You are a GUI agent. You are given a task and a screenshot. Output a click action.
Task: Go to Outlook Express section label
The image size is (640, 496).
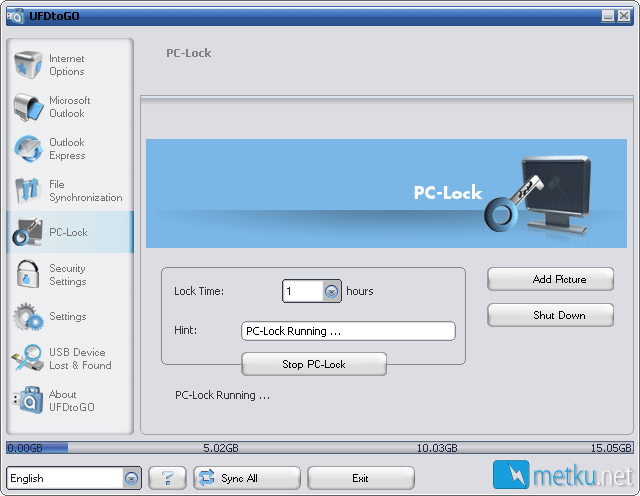(67, 149)
